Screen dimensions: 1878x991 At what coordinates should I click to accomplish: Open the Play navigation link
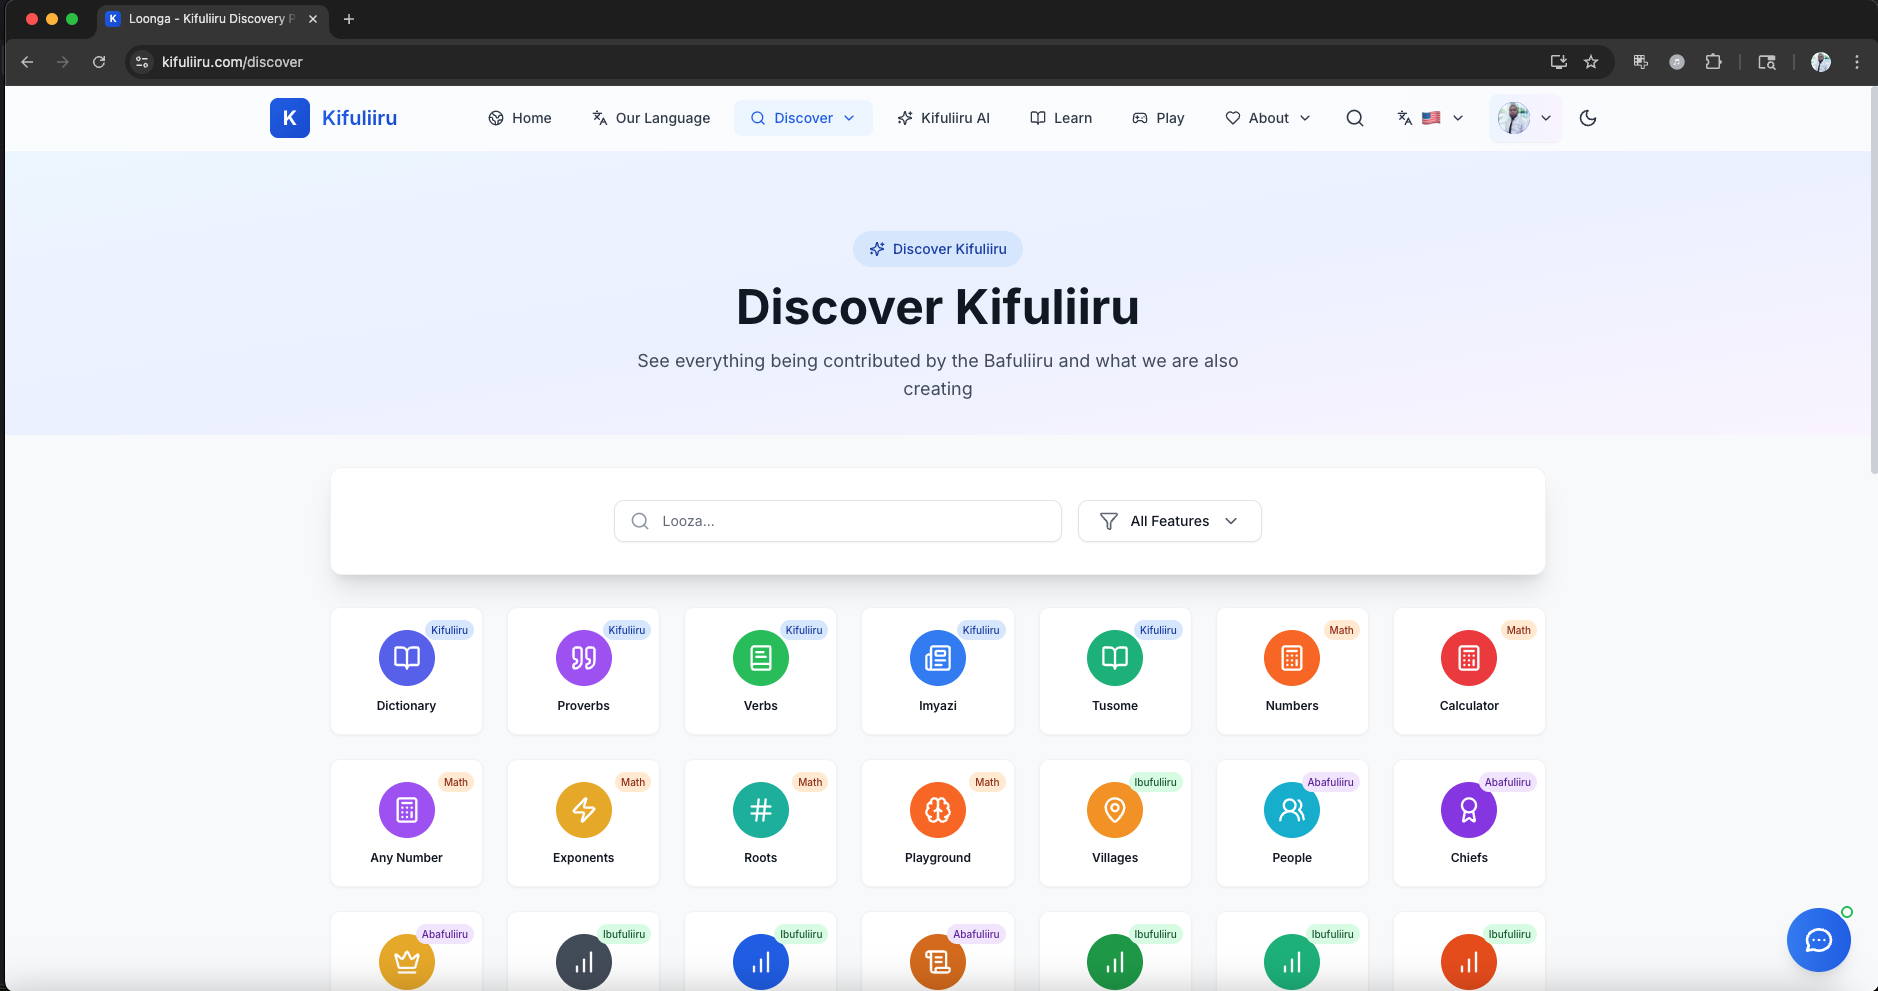click(x=1158, y=118)
